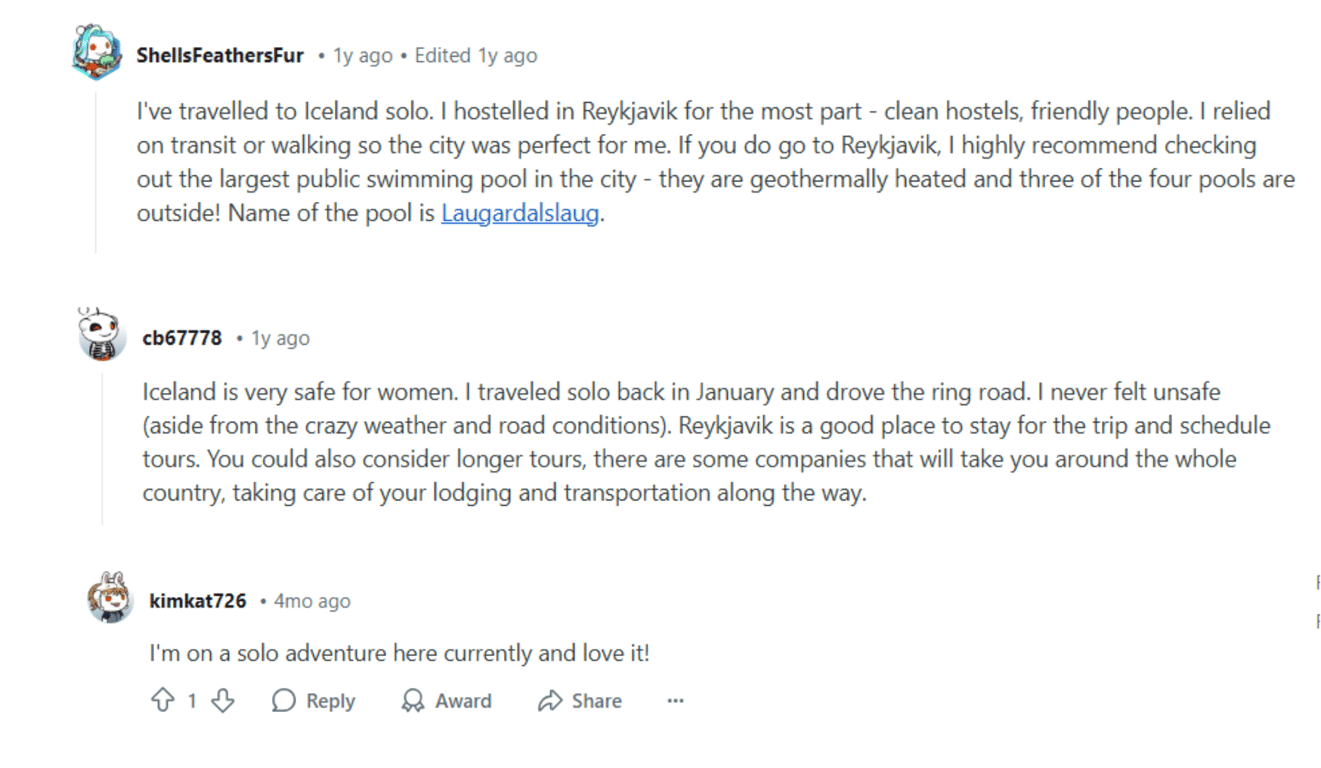
Task: Click kimkat726's comment text about solo adventure
Action: pos(399,654)
